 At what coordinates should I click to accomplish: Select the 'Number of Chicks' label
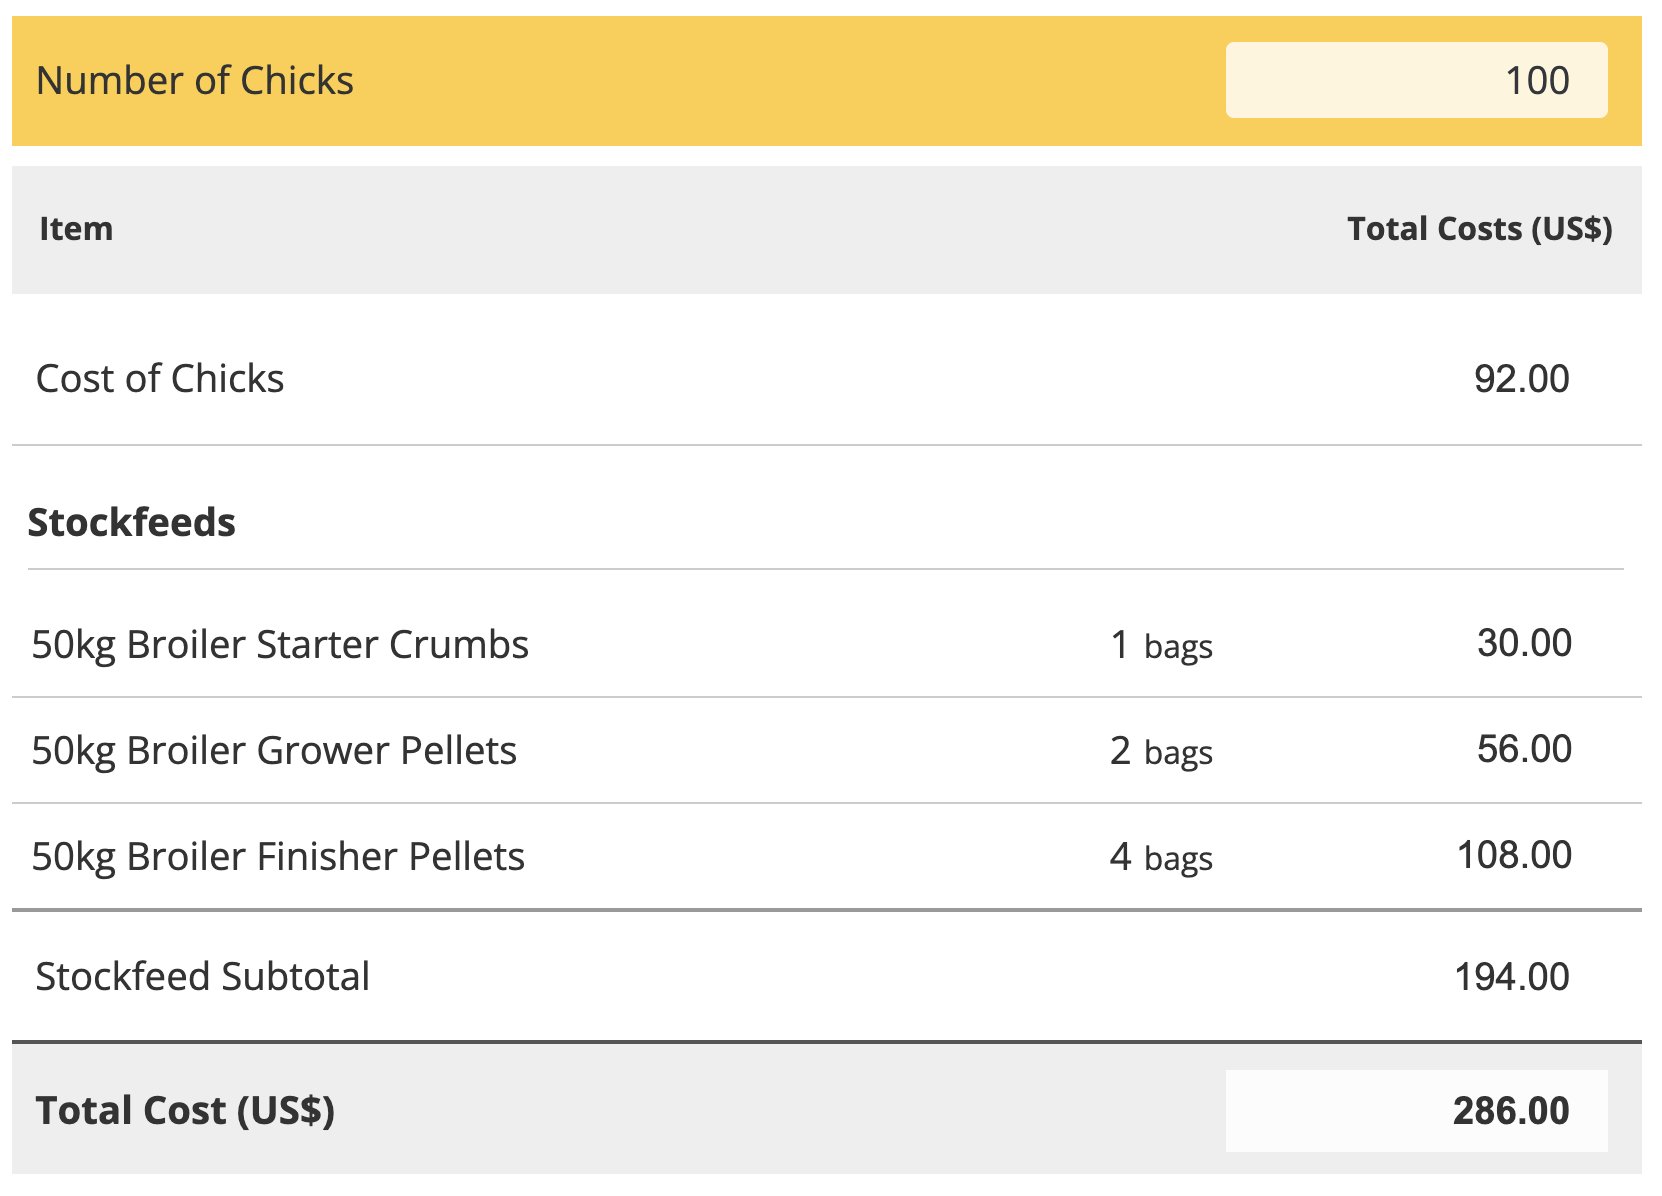tap(195, 80)
